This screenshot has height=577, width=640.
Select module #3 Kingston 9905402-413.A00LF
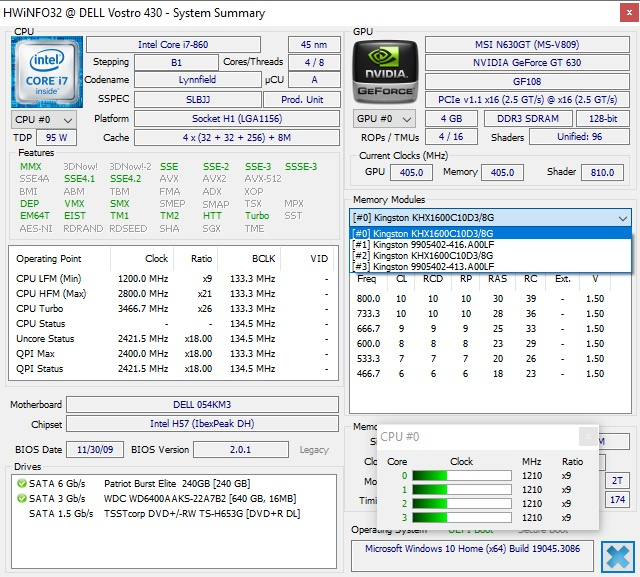coord(491,266)
